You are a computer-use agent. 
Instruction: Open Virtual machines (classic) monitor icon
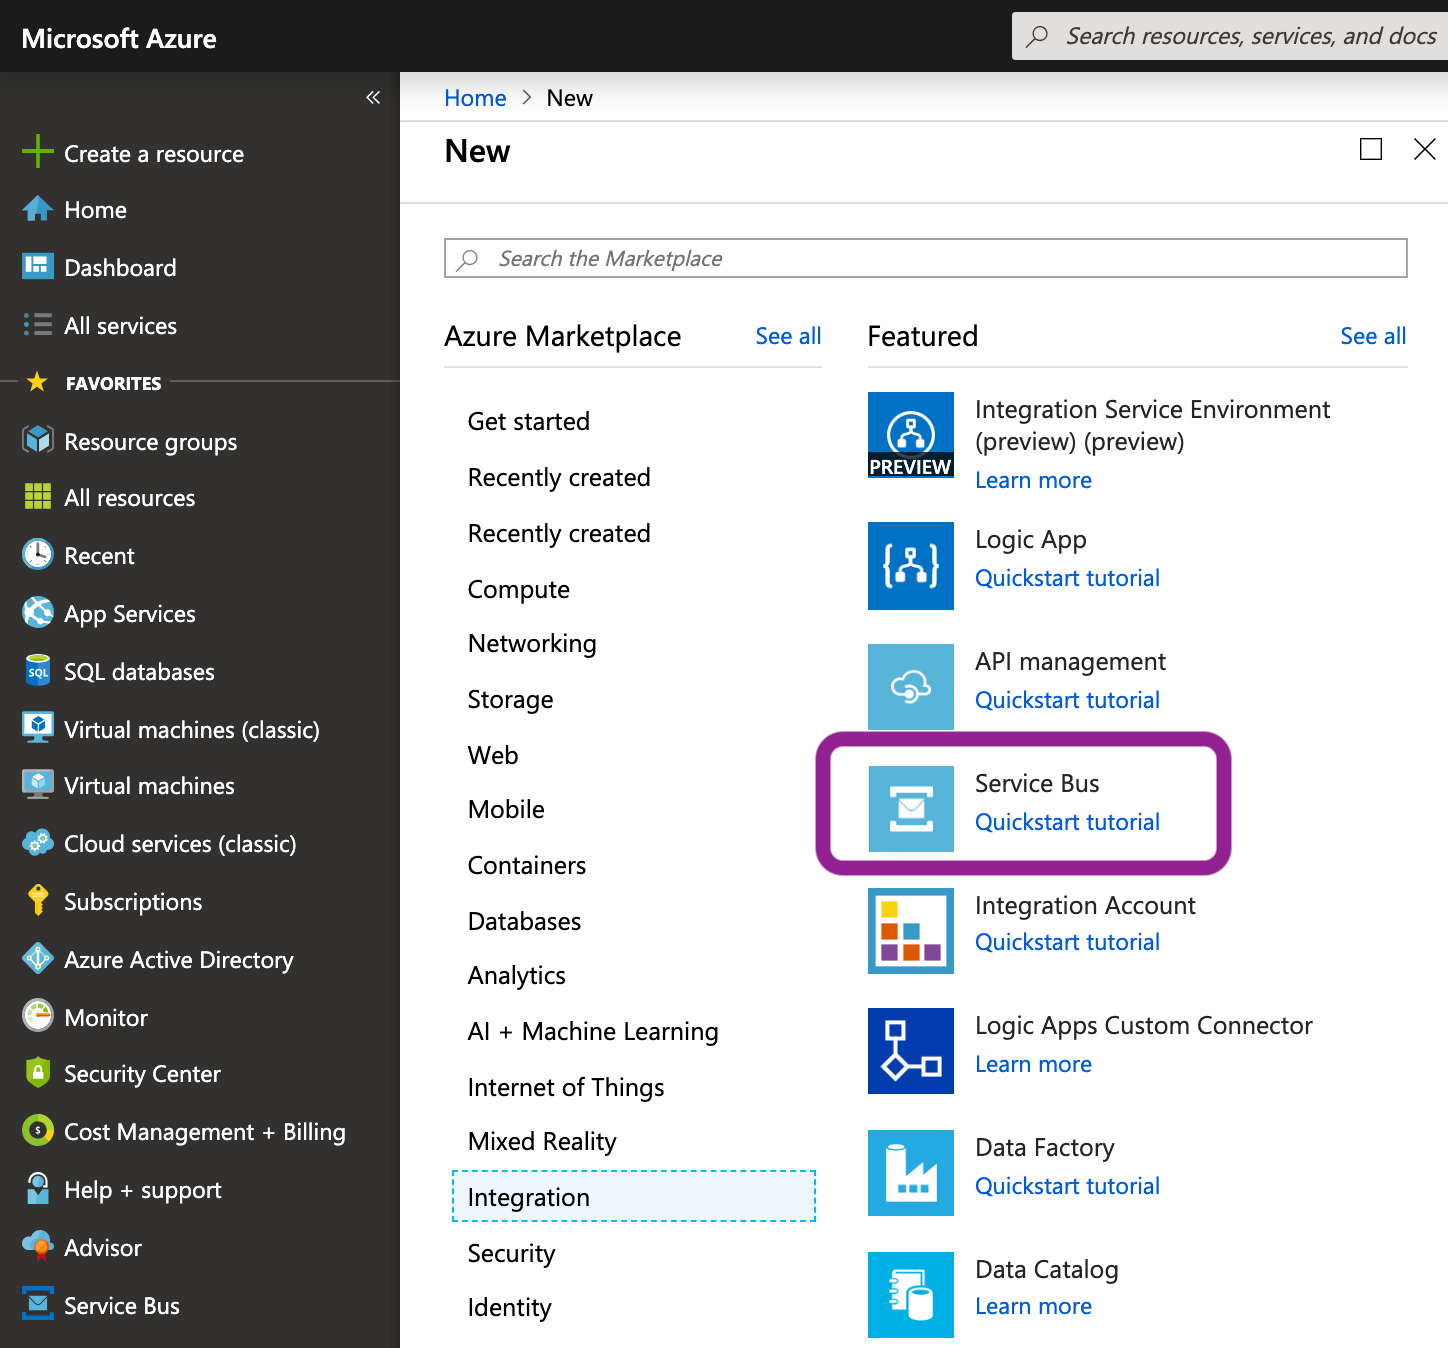37,728
